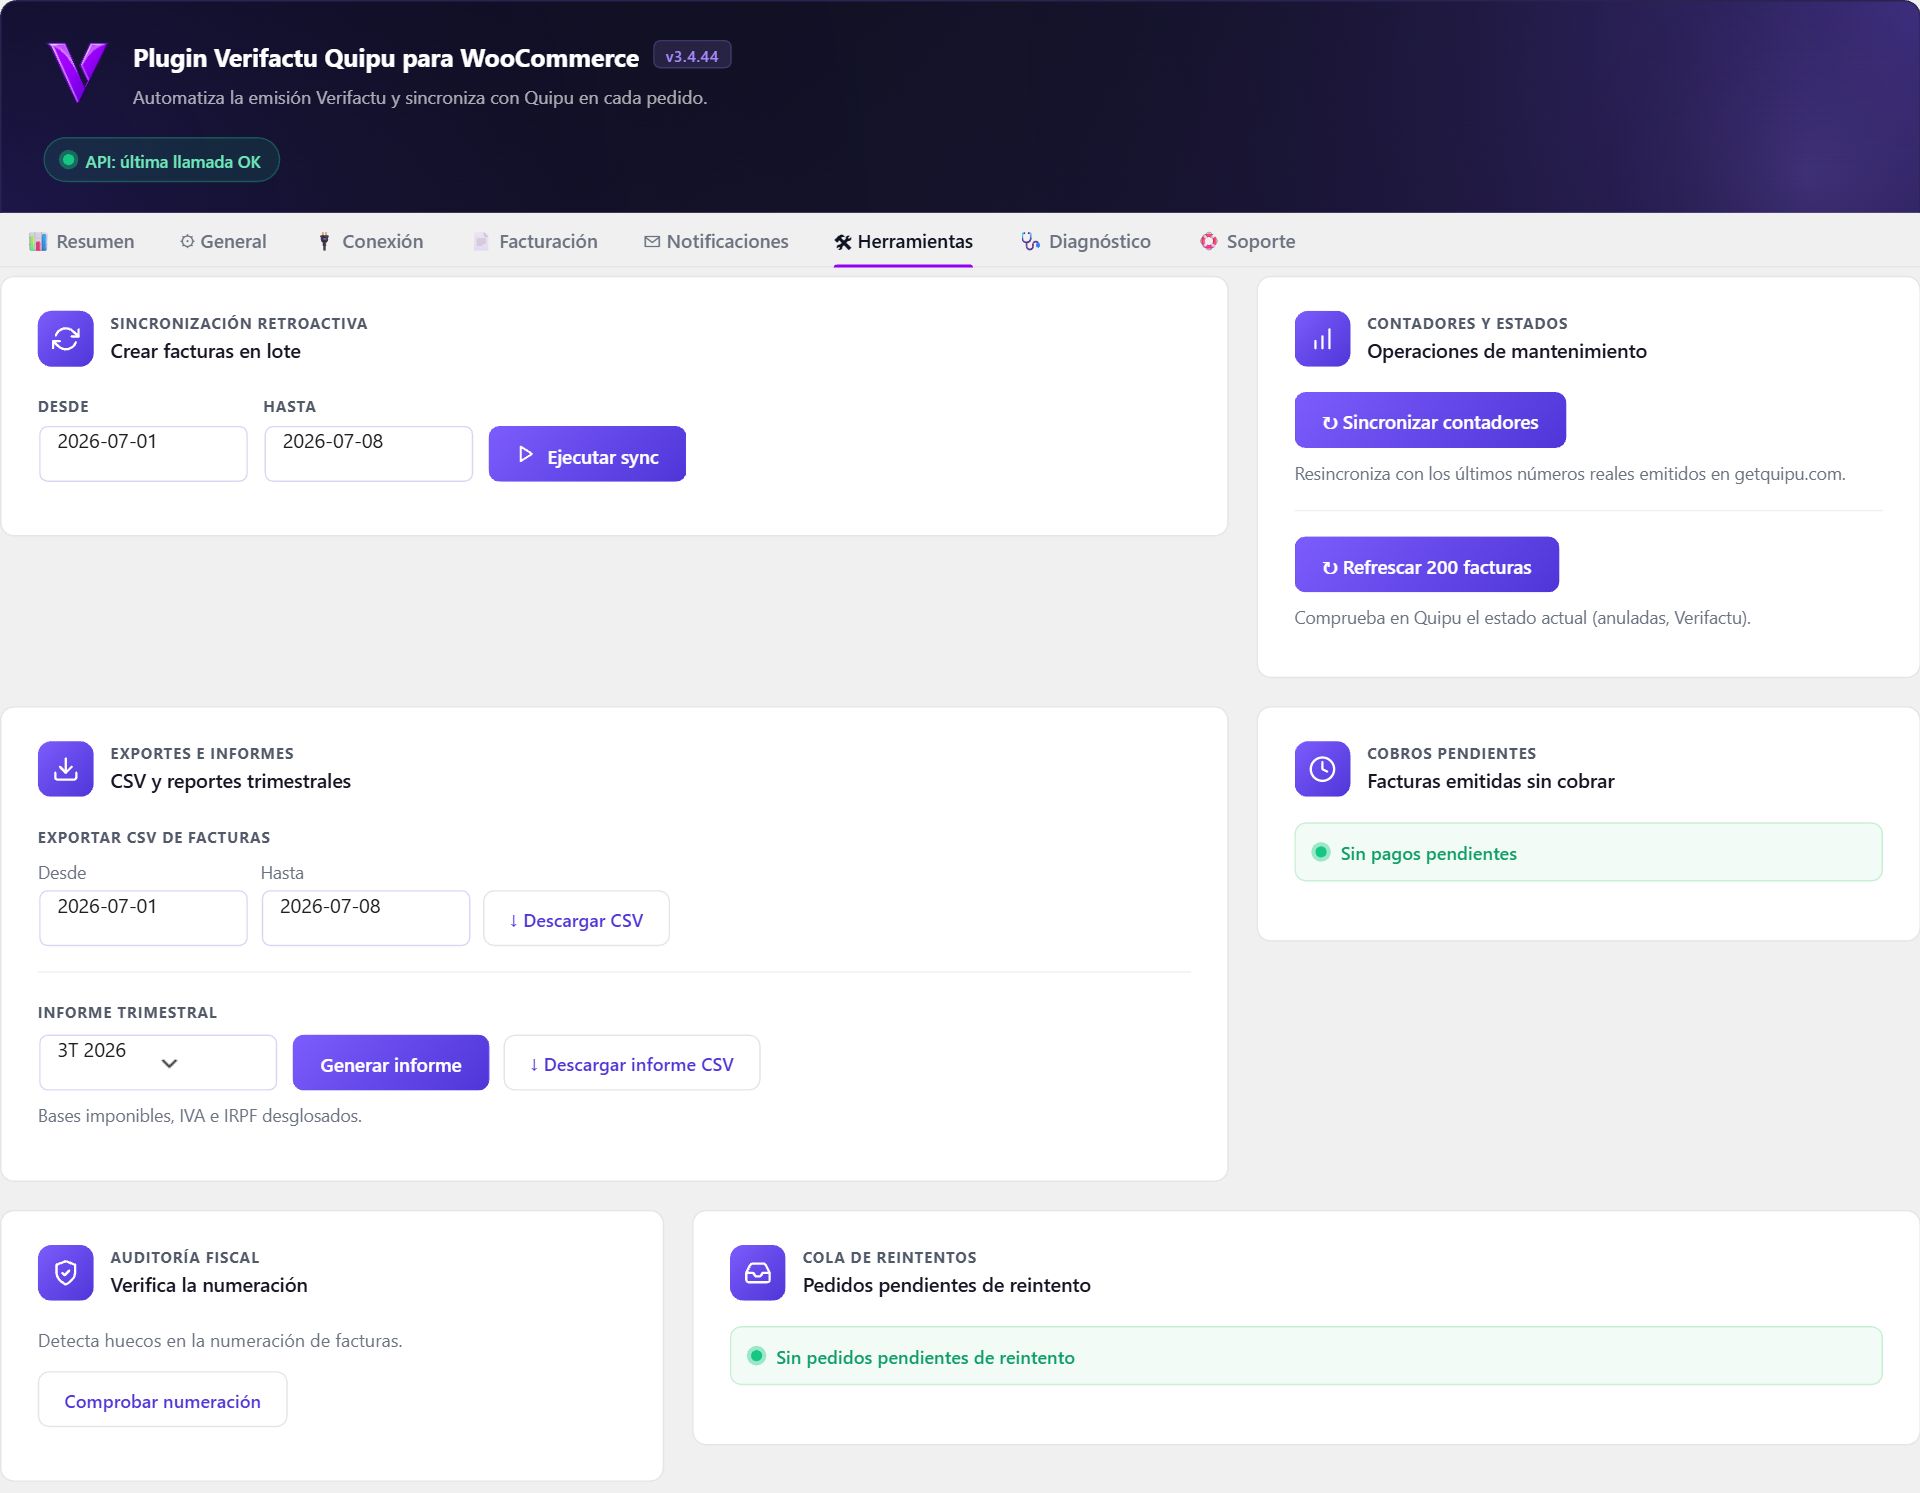Click Generar informe button
1920x1493 pixels.
pos(391,1062)
